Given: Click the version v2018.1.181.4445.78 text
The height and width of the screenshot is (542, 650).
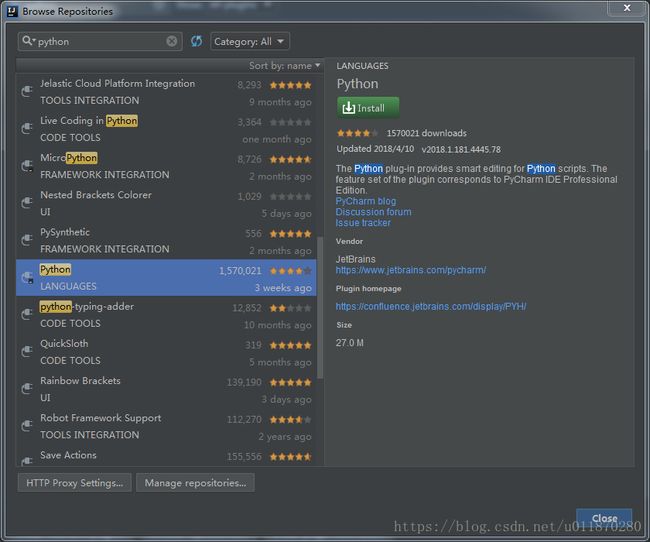Looking at the screenshot, I should (x=461, y=149).
